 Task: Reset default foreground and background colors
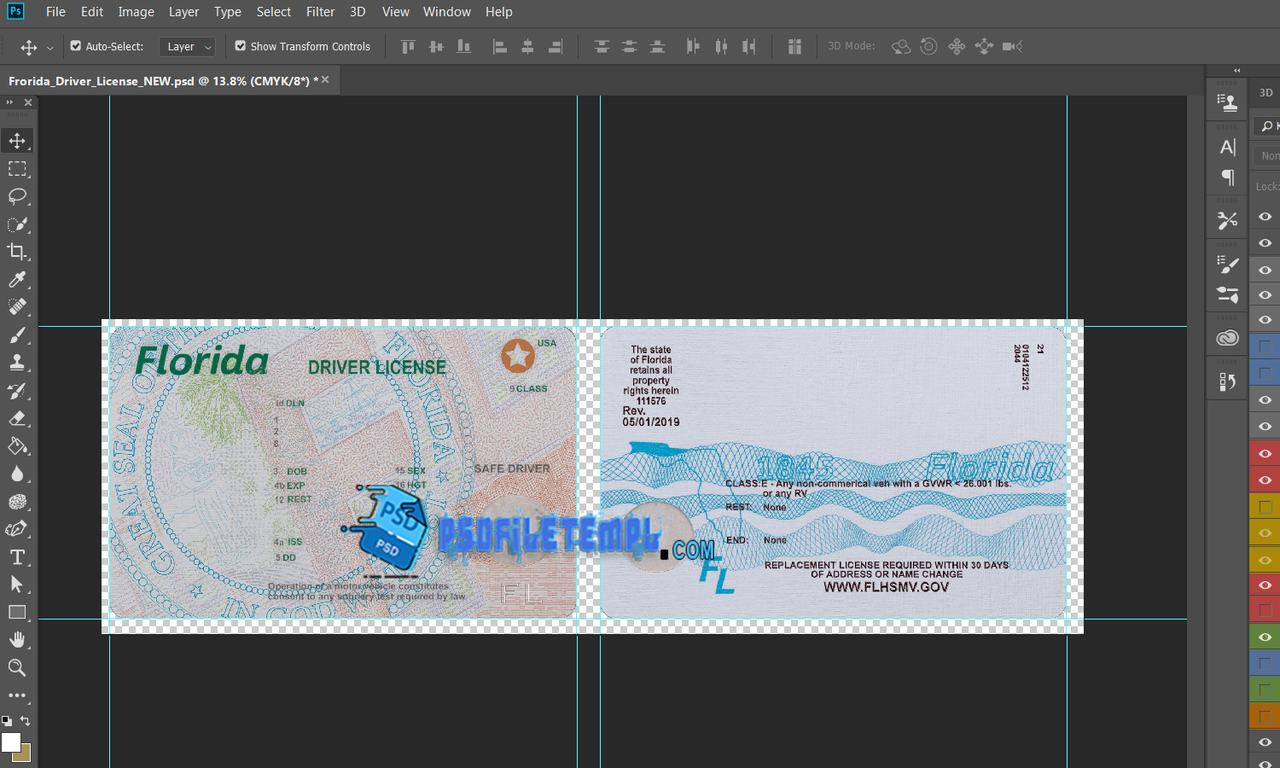[x=7, y=721]
